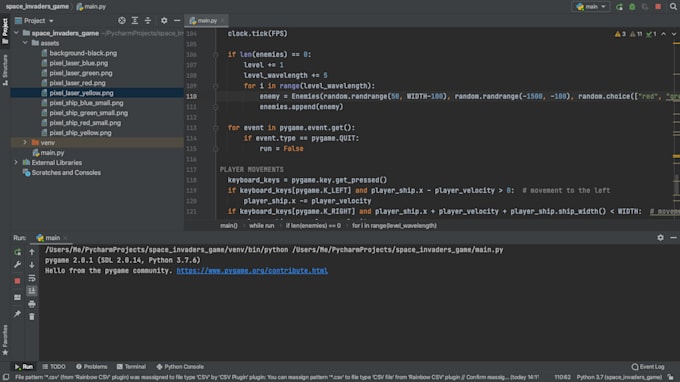The height and width of the screenshot is (382, 680).
Task: Toggle scroll to end in Run console
Action: (32, 291)
